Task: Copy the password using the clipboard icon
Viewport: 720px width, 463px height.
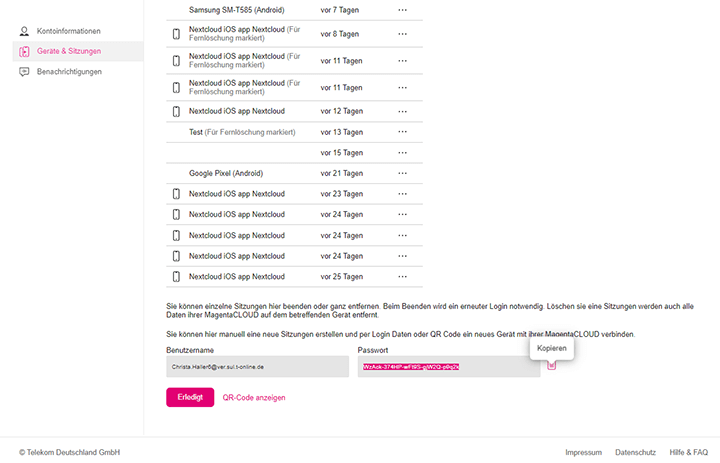Action: [551, 366]
